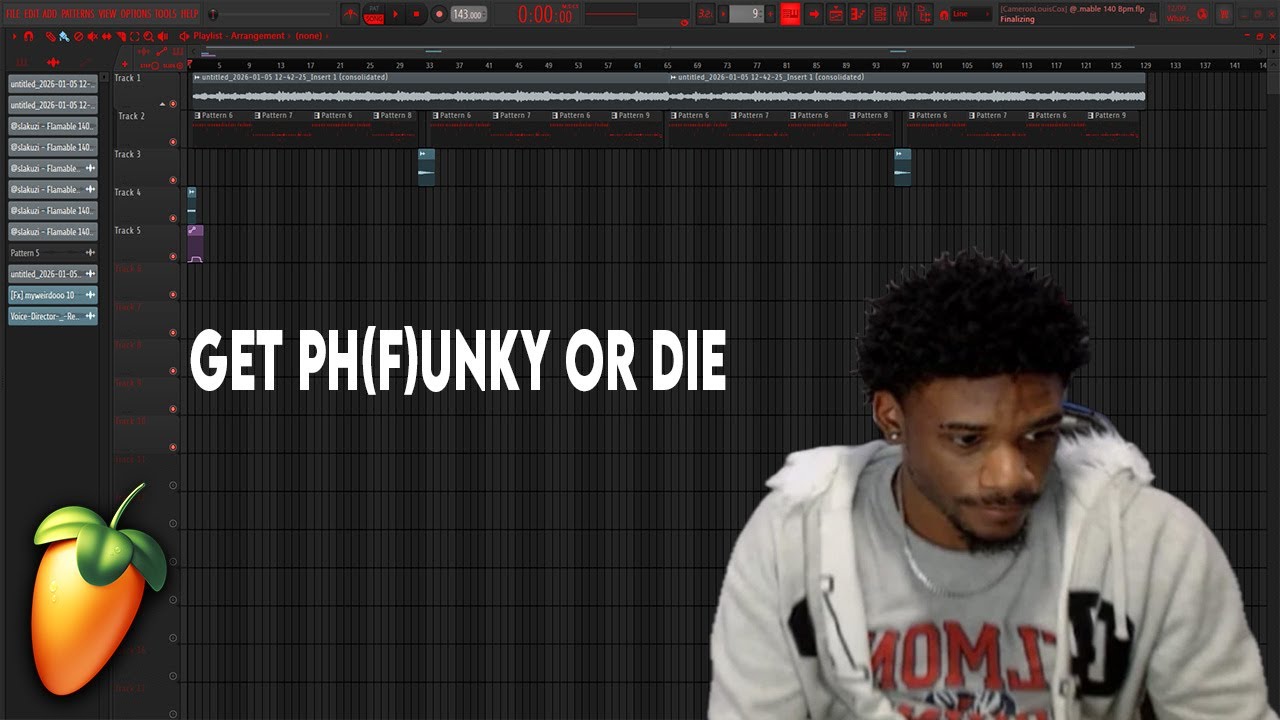Image resolution: width=1280 pixels, height=720 pixels.
Task: Open the TOOLS menu
Action: [164, 14]
